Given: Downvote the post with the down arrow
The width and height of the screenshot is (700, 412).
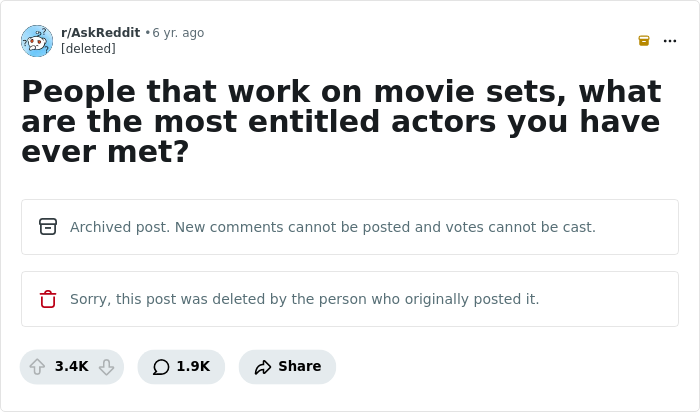Looking at the screenshot, I should click(106, 367).
